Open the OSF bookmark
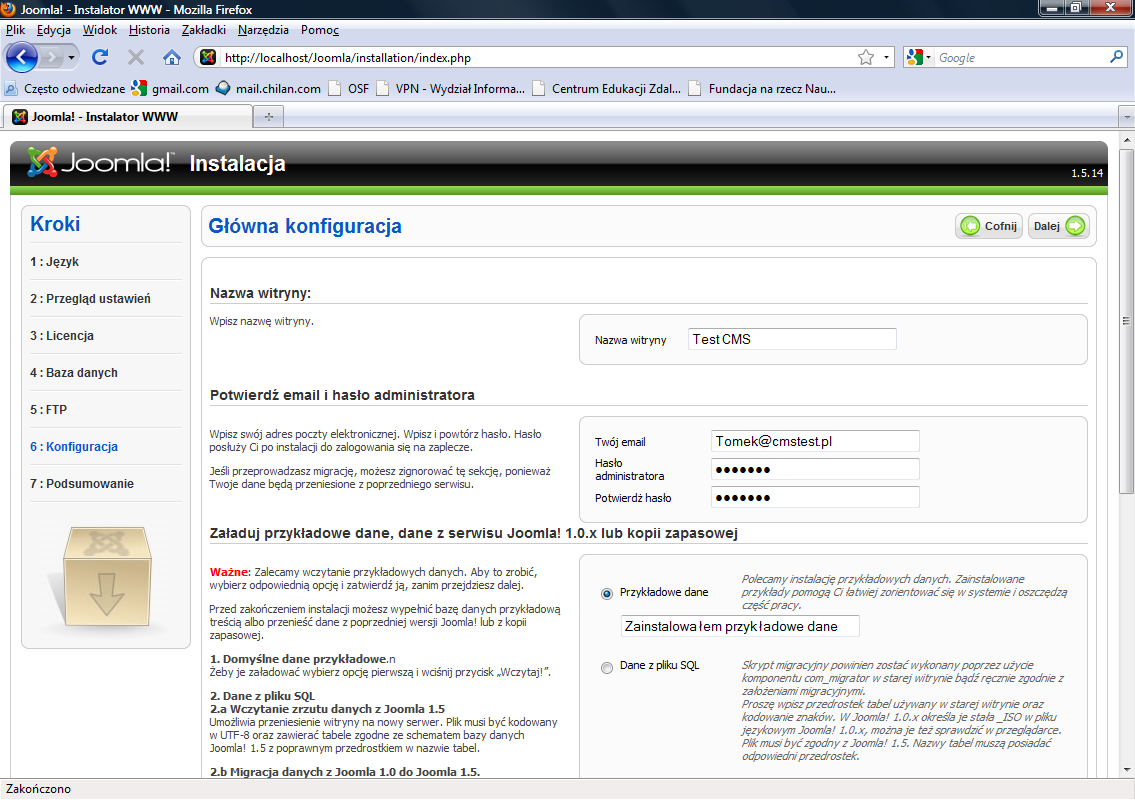Viewport: 1135px width, 800px height. pos(349,88)
